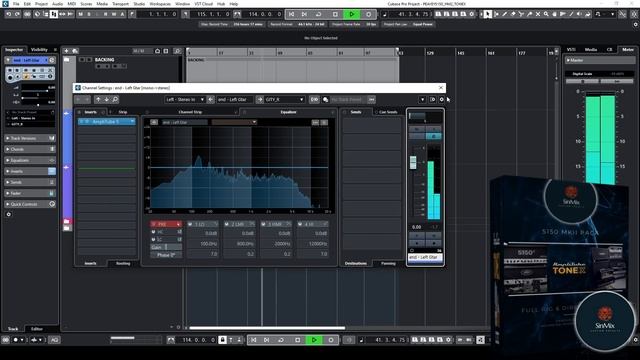
Task: Go to previous channel up arrow
Action: click(x=98, y=100)
